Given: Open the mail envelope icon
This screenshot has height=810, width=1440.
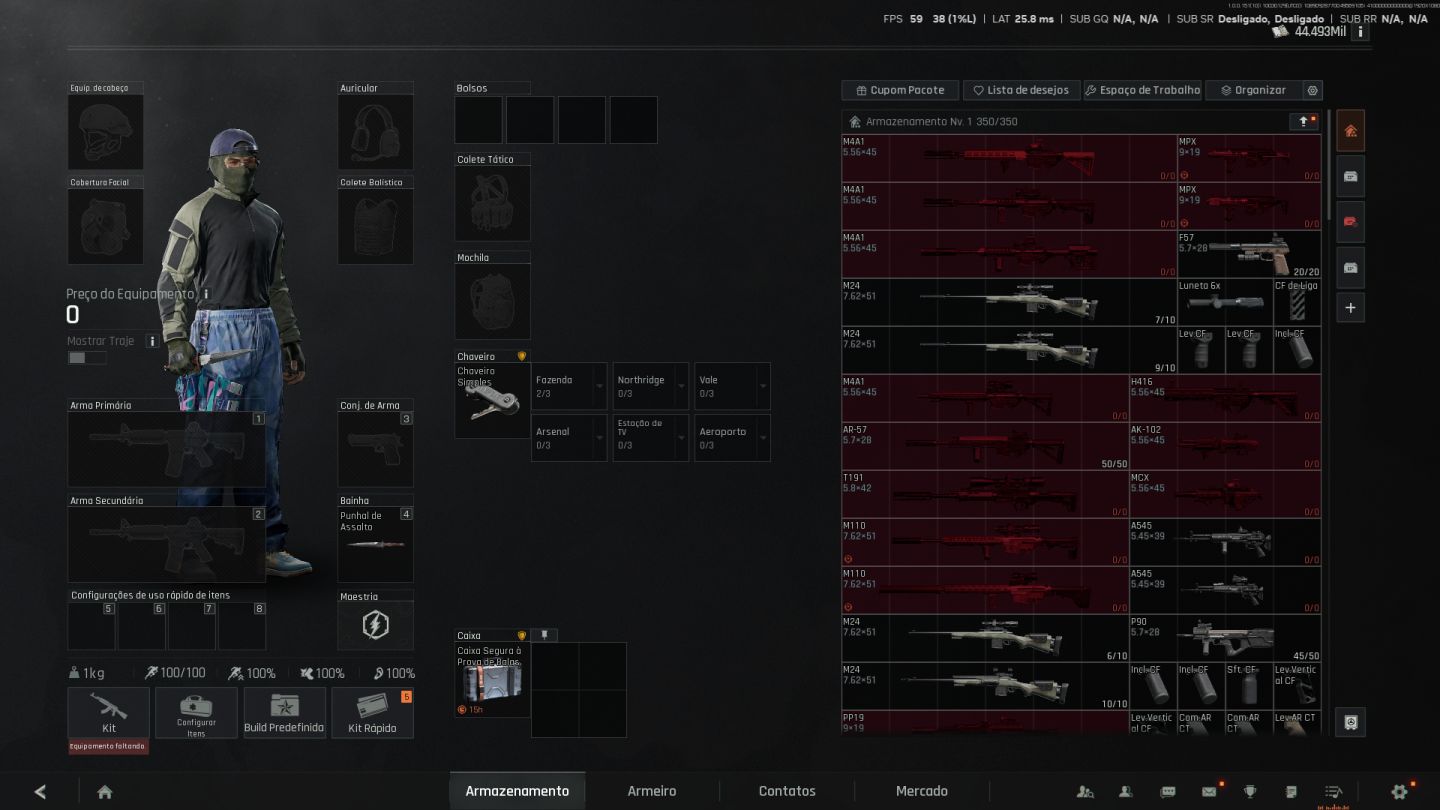Looking at the screenshot, I should pyautogui.click(x=1209, y=792).
